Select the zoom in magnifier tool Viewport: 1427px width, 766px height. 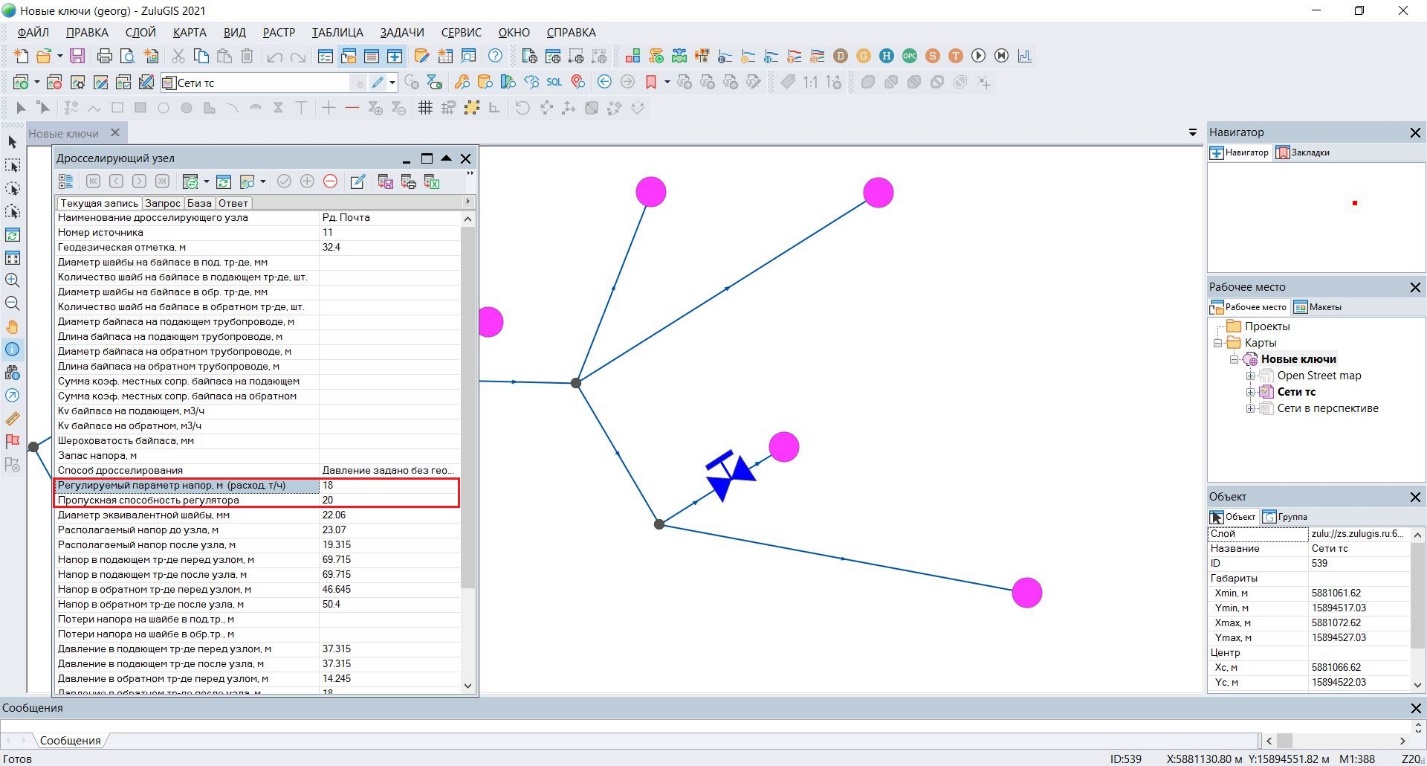click(x=13, y=281)
